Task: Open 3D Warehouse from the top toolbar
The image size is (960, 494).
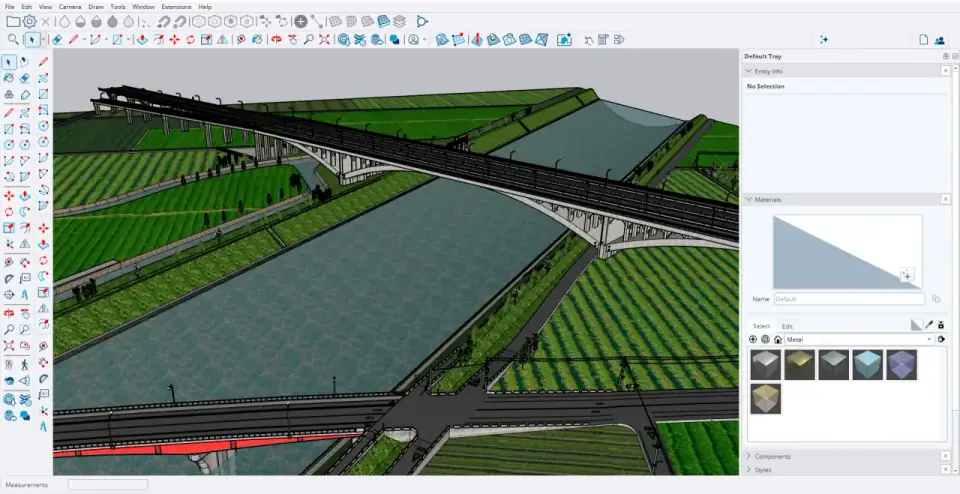Action: click(343, 39)
